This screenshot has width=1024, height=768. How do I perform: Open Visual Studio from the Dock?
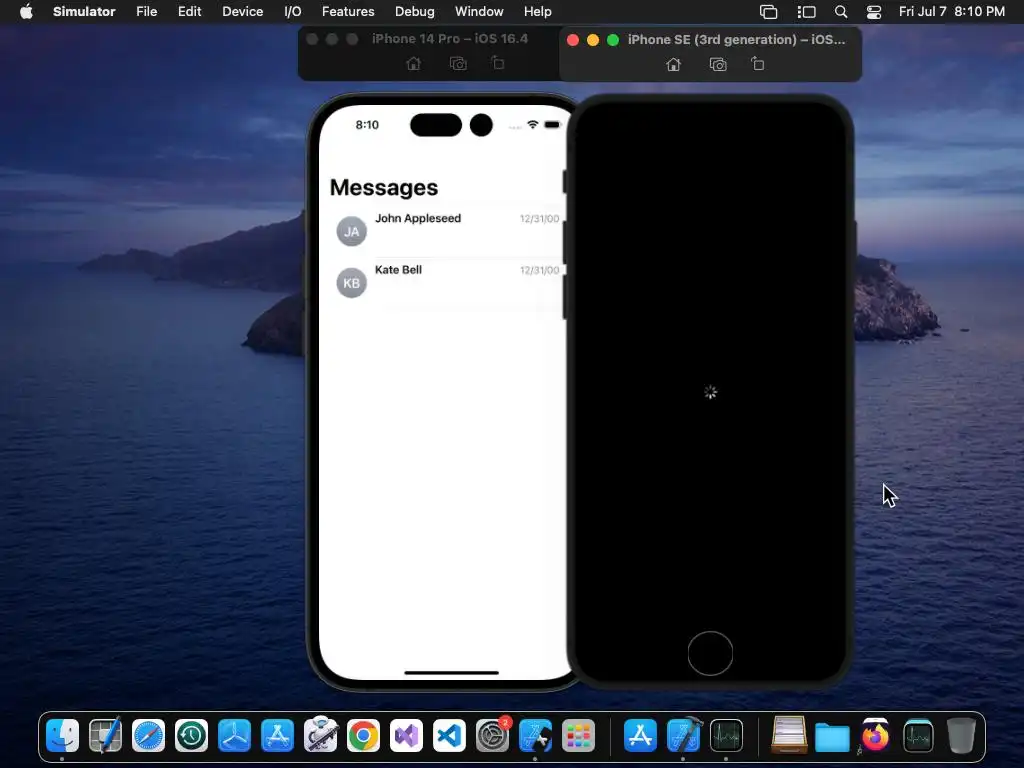pyautogui.click(x=406, y=735)
